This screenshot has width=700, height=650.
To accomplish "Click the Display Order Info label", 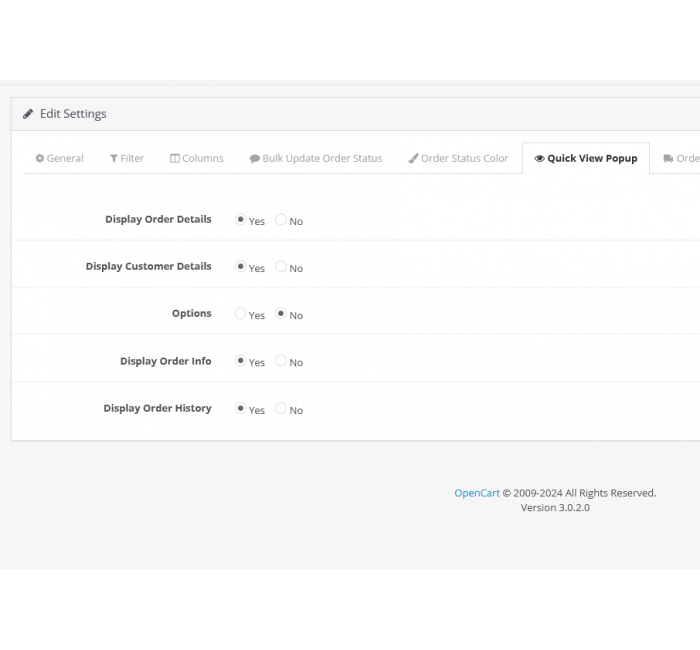I will [x=166, y=361].
